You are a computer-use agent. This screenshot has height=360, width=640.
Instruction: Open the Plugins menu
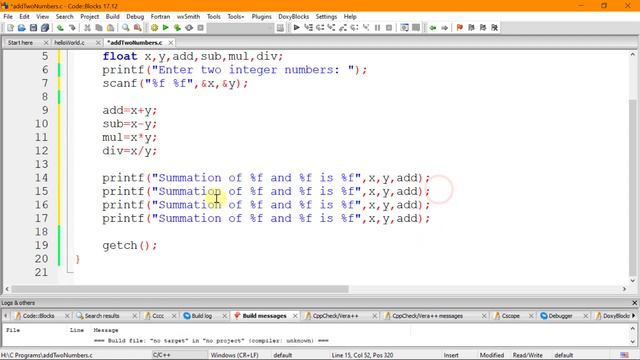point(261,17)
